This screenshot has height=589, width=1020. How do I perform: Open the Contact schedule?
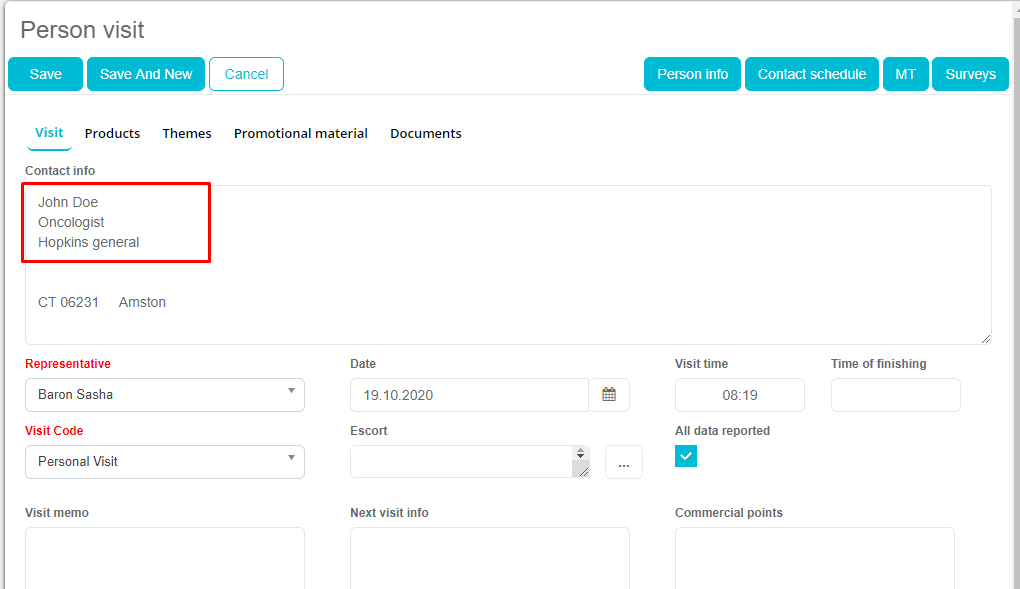tap(812, 74)
